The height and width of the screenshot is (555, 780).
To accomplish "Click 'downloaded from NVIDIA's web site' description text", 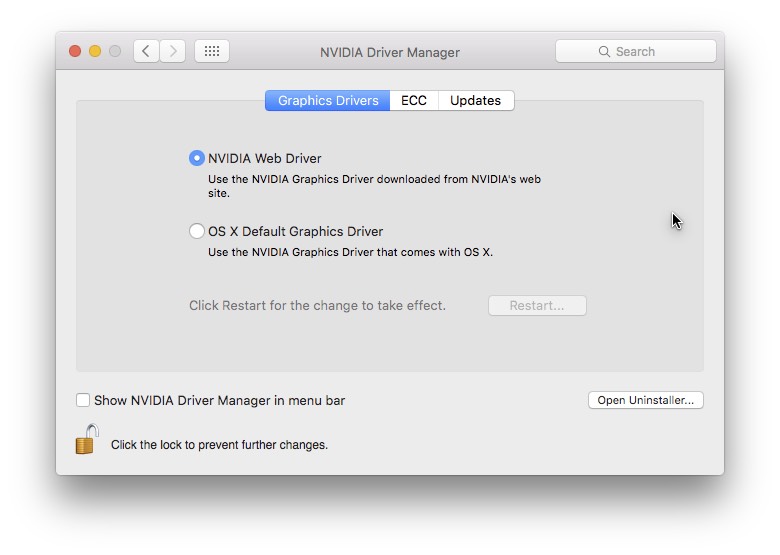I will click(374, 186).
